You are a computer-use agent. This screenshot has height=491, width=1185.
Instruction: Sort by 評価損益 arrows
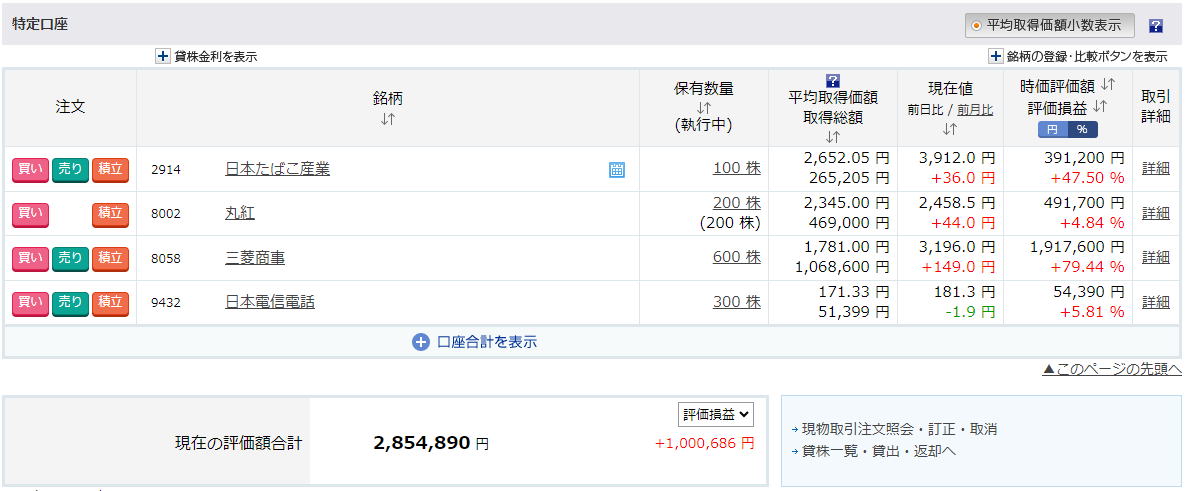[1101, 107]
